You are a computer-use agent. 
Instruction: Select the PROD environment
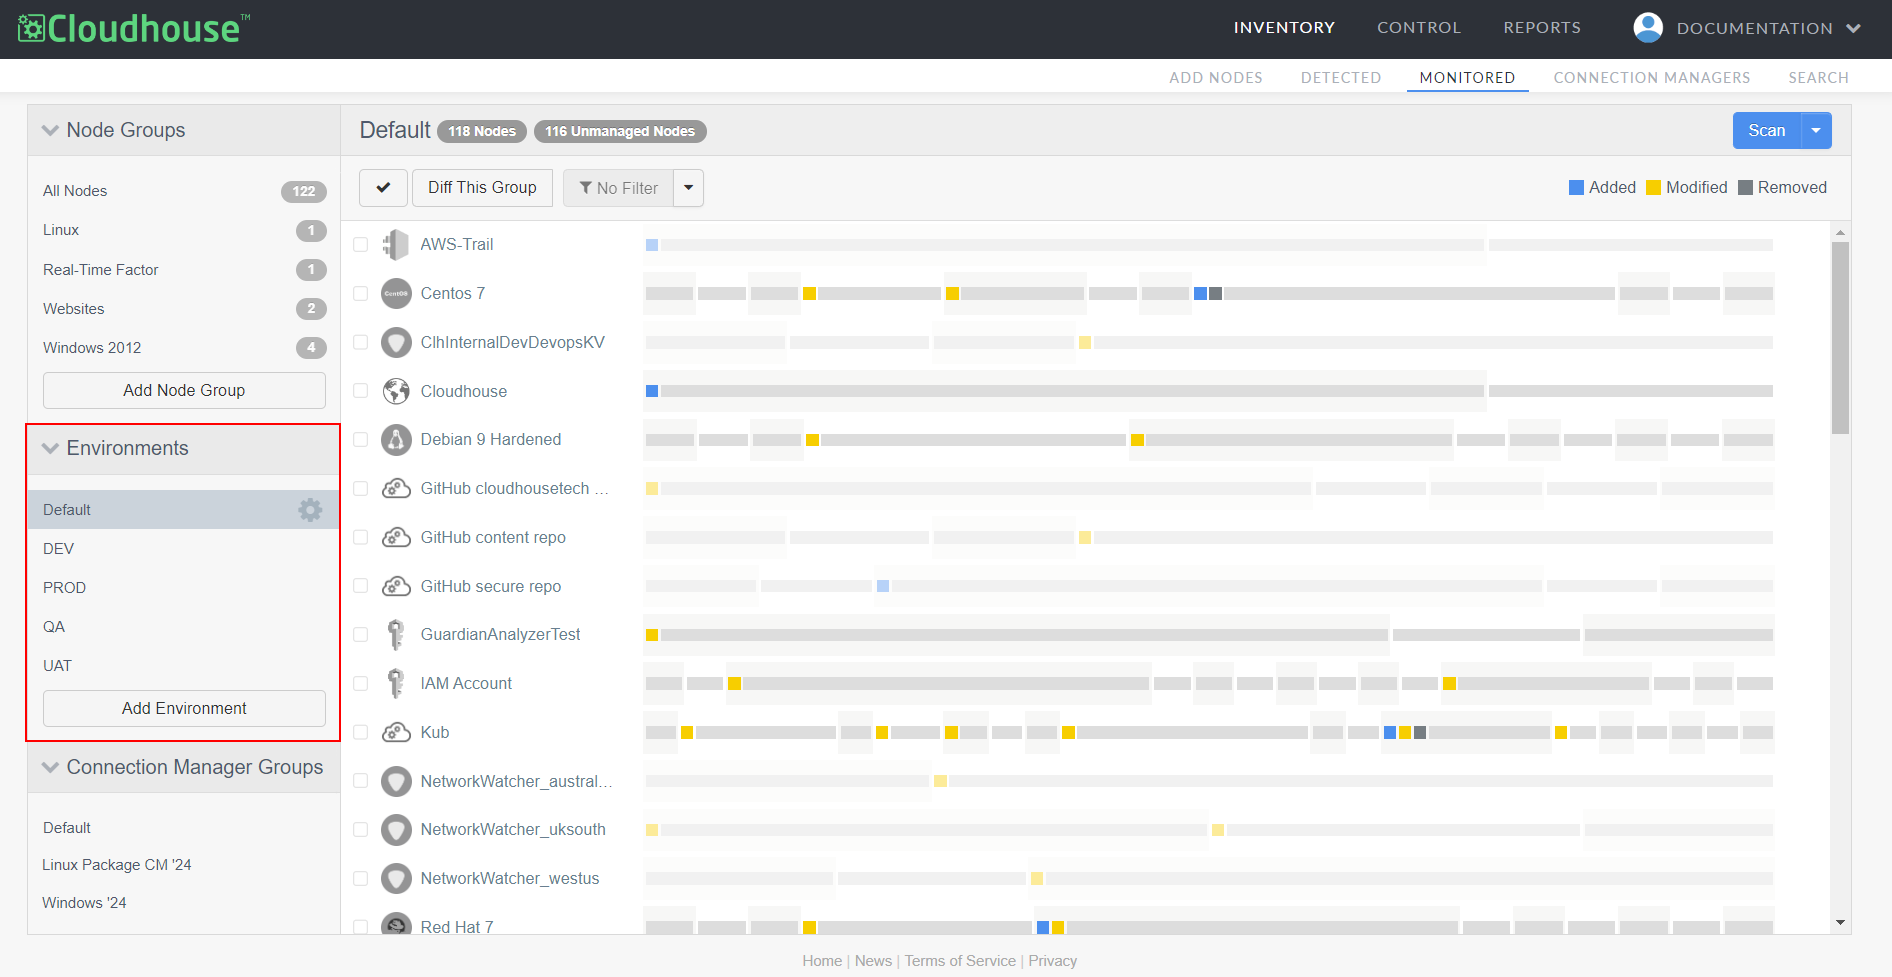[64, 588]
